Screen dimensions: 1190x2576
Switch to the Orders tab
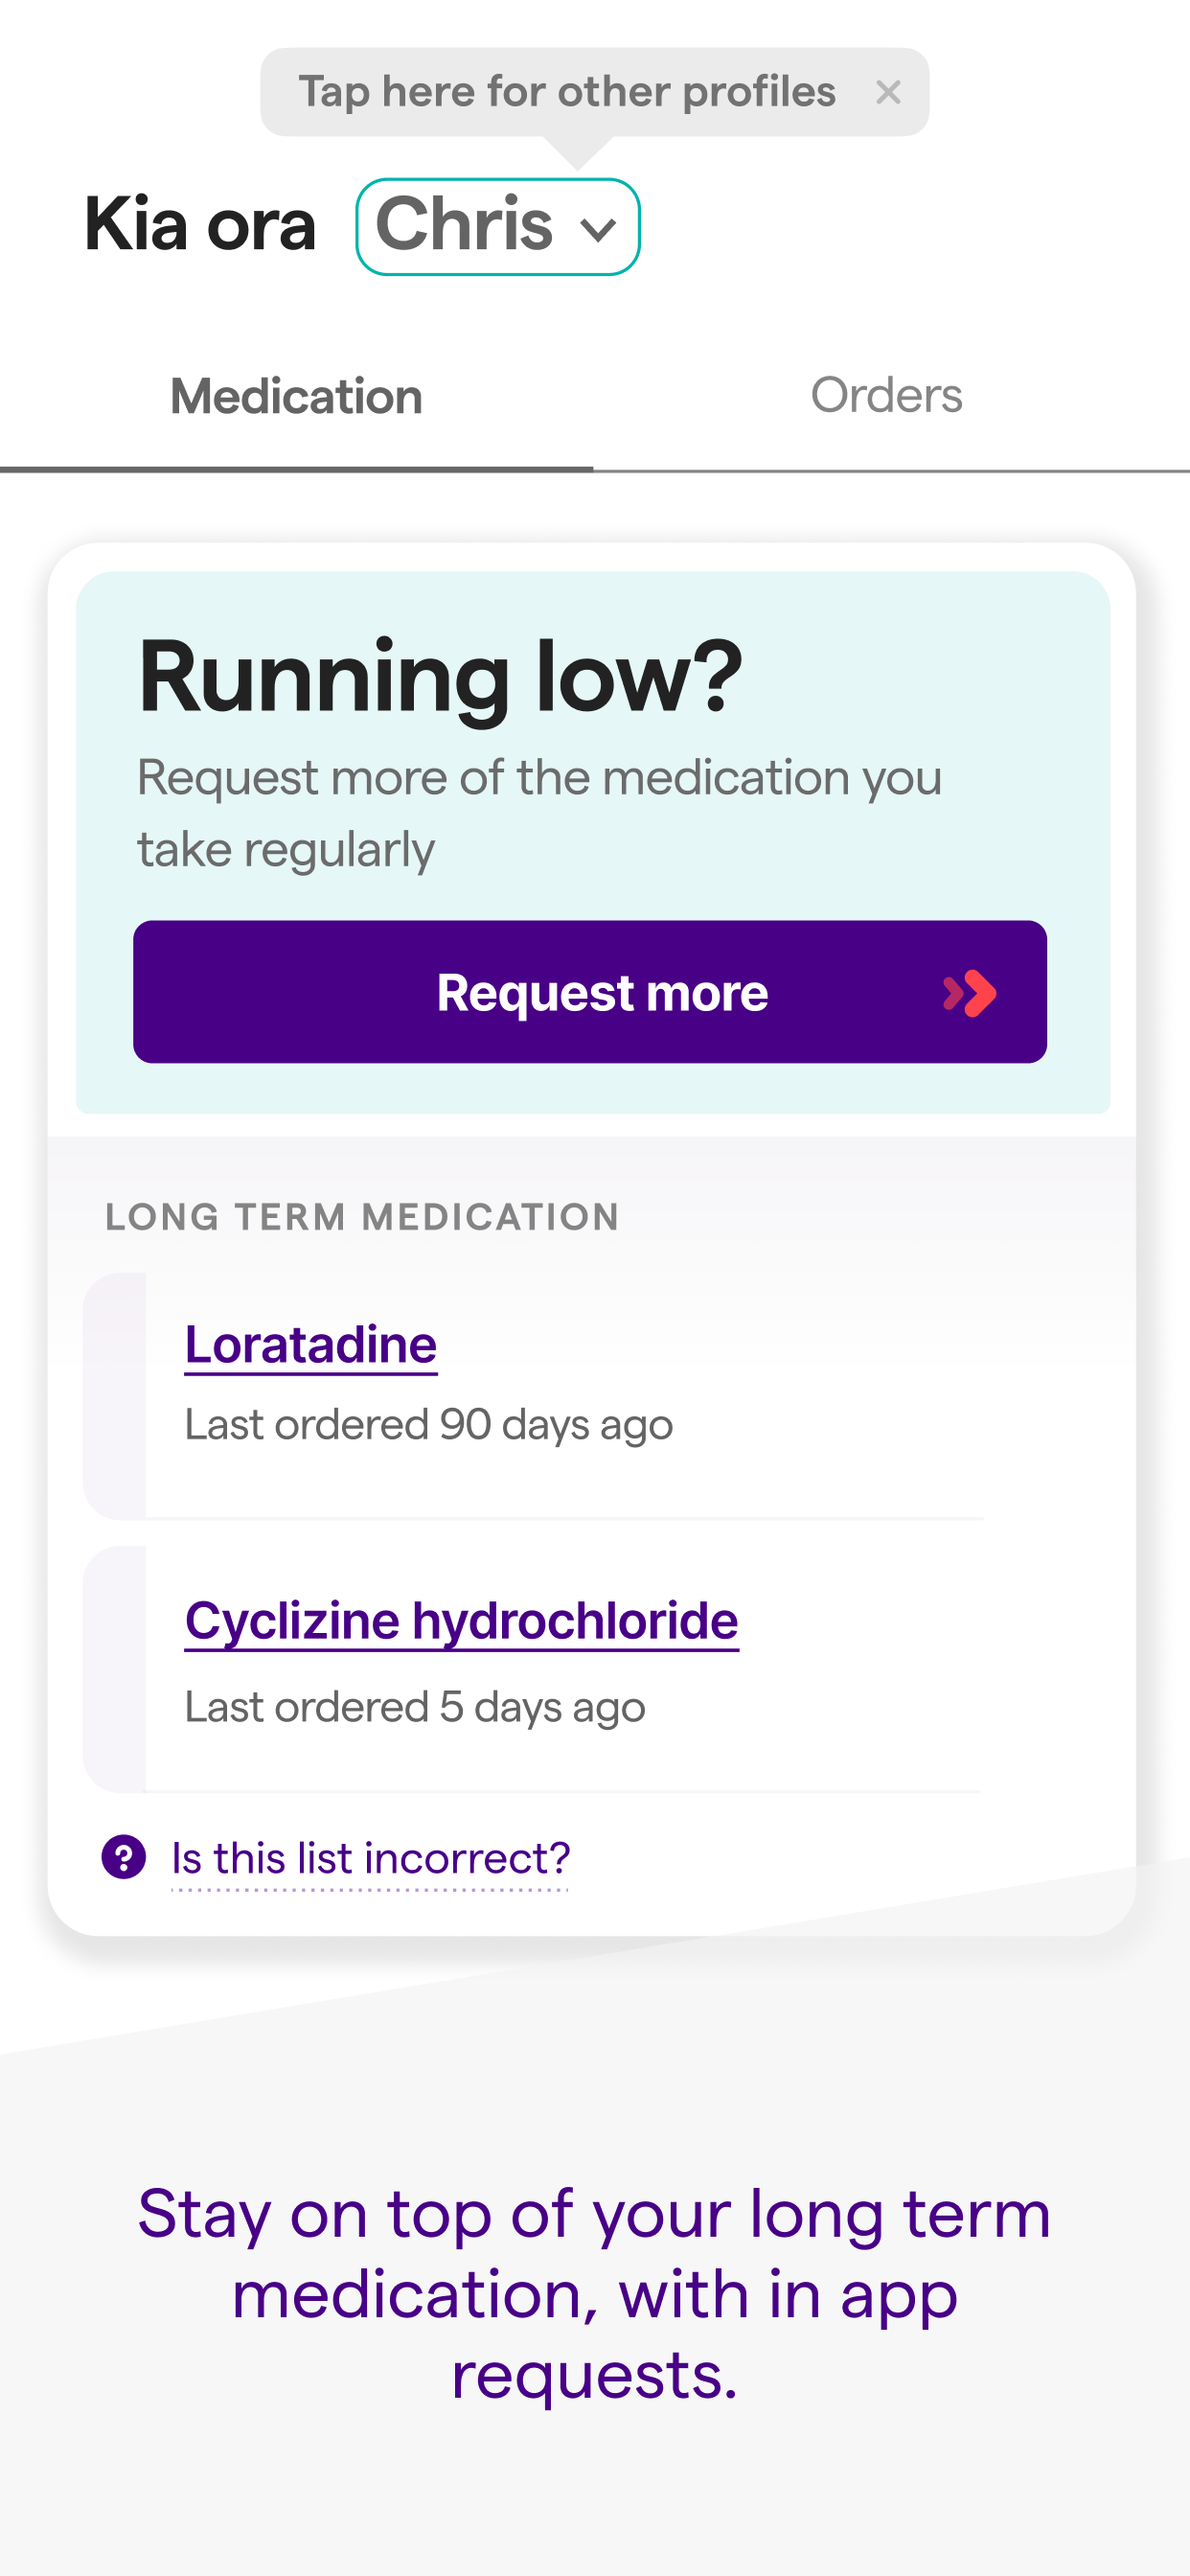[886, 396]
